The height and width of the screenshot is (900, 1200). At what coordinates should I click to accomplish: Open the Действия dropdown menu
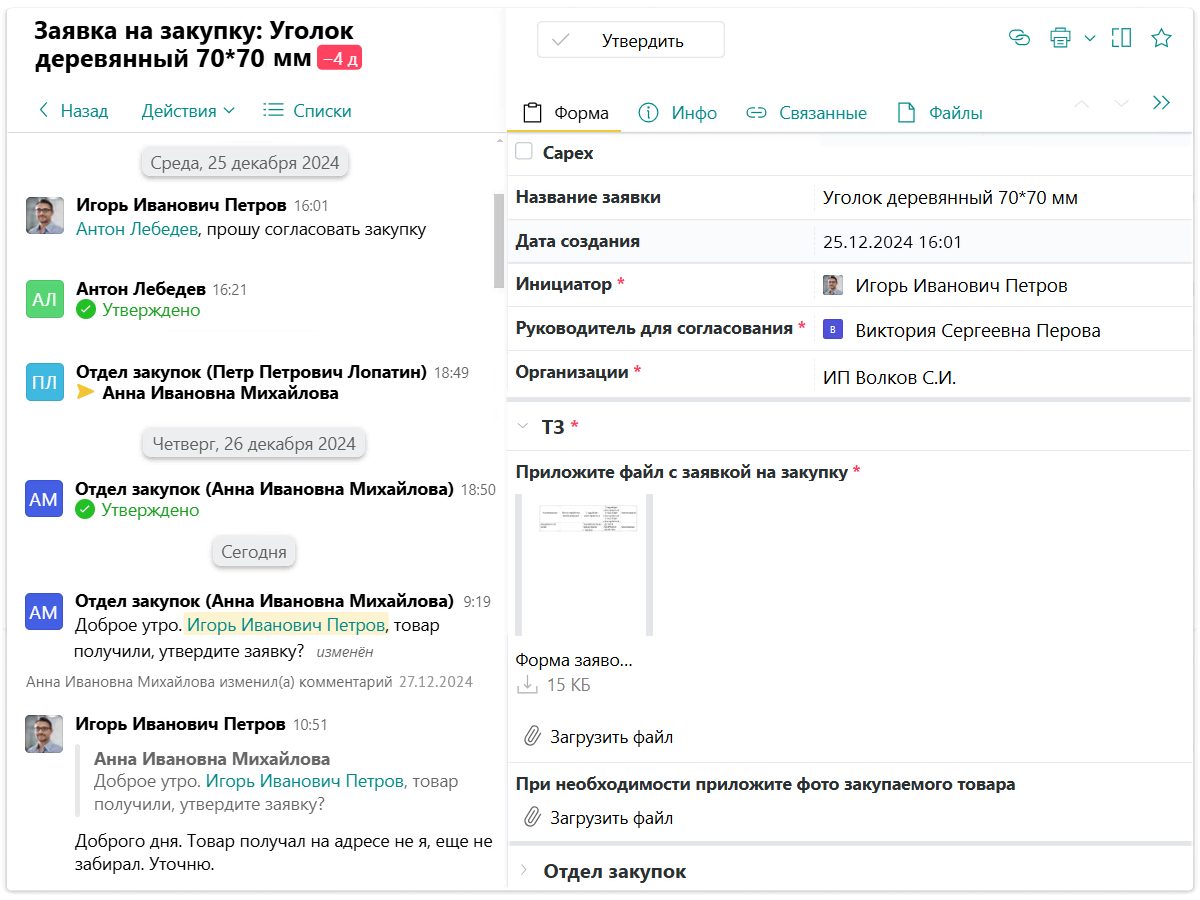pyautogui.click(x=188, y=111)
